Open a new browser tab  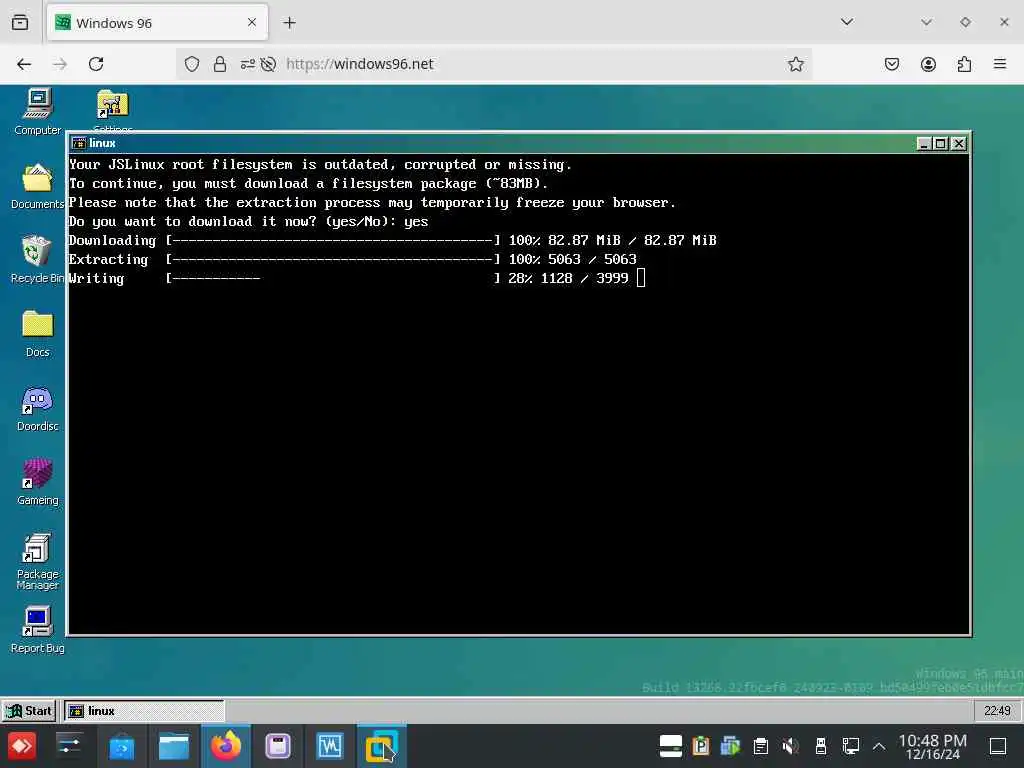(289, 23)
